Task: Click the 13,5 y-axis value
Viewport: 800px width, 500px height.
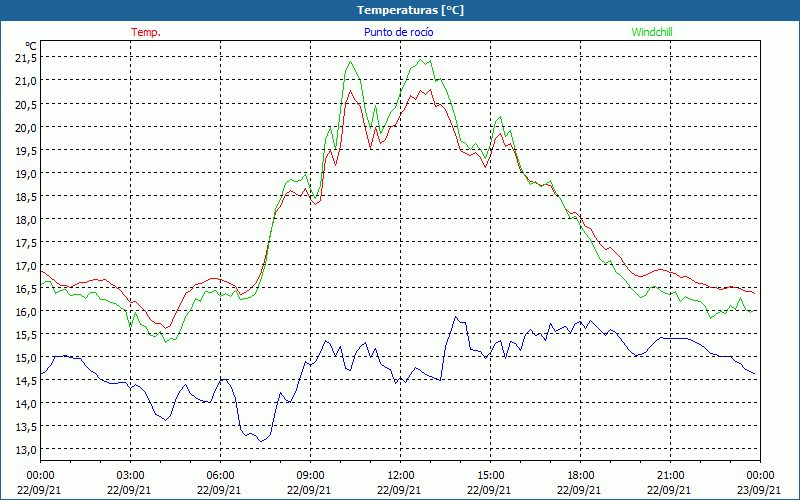Action: (26, 427)
